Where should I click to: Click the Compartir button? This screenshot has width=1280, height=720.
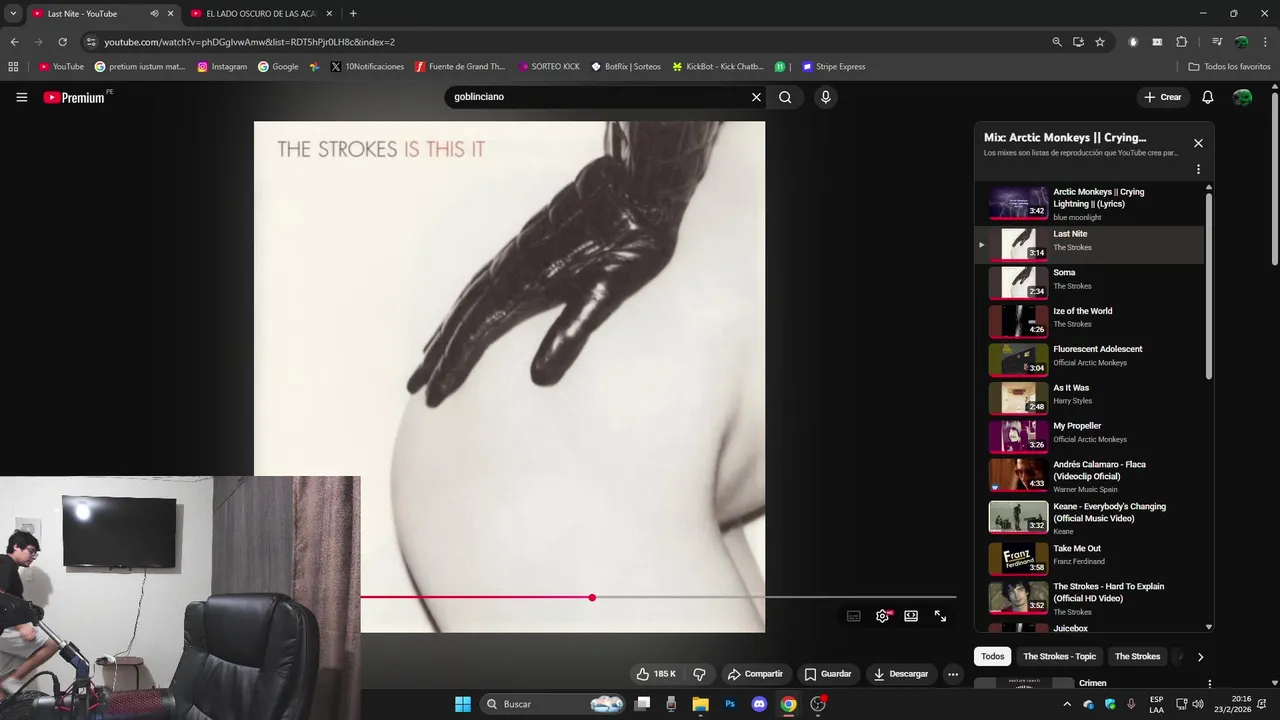click(x=755, y=674)
